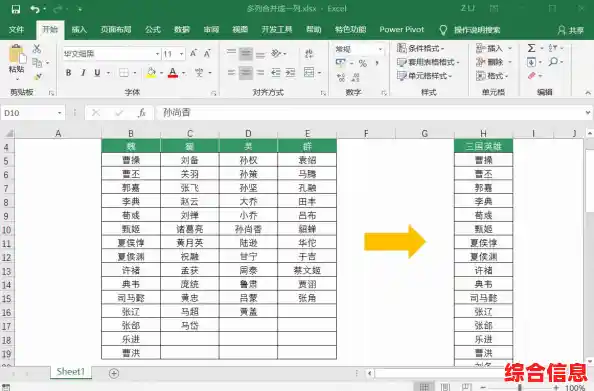
Task: Open the font size dropdown
Action: [x=181, y=54]
